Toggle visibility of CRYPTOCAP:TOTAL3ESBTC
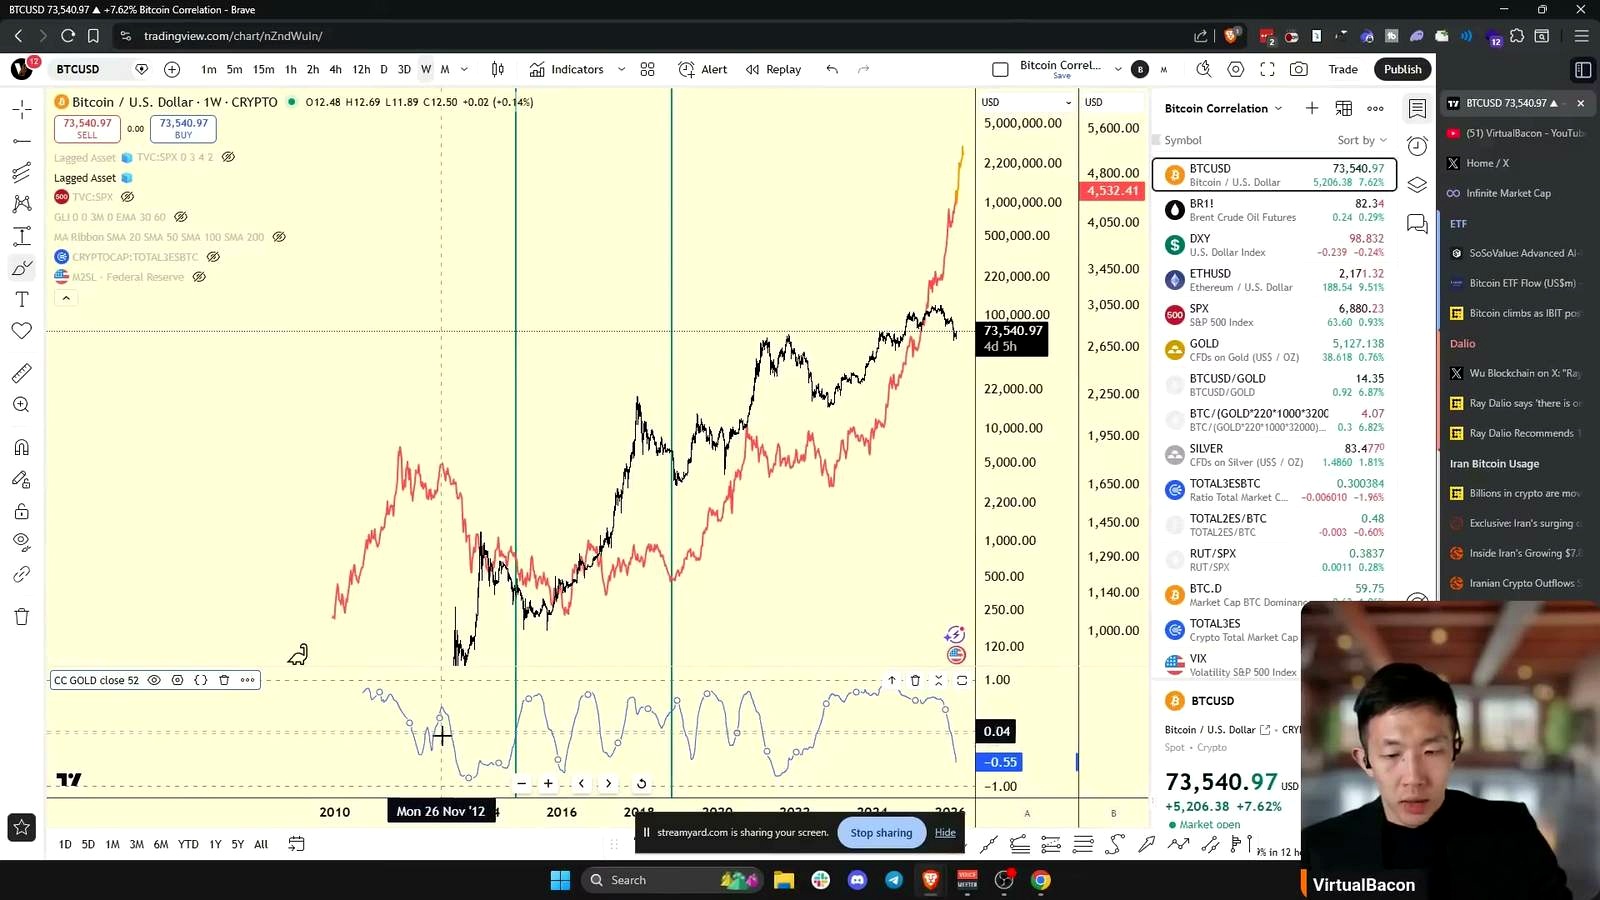Screen dimensions: 1600x900 (213, 257)
